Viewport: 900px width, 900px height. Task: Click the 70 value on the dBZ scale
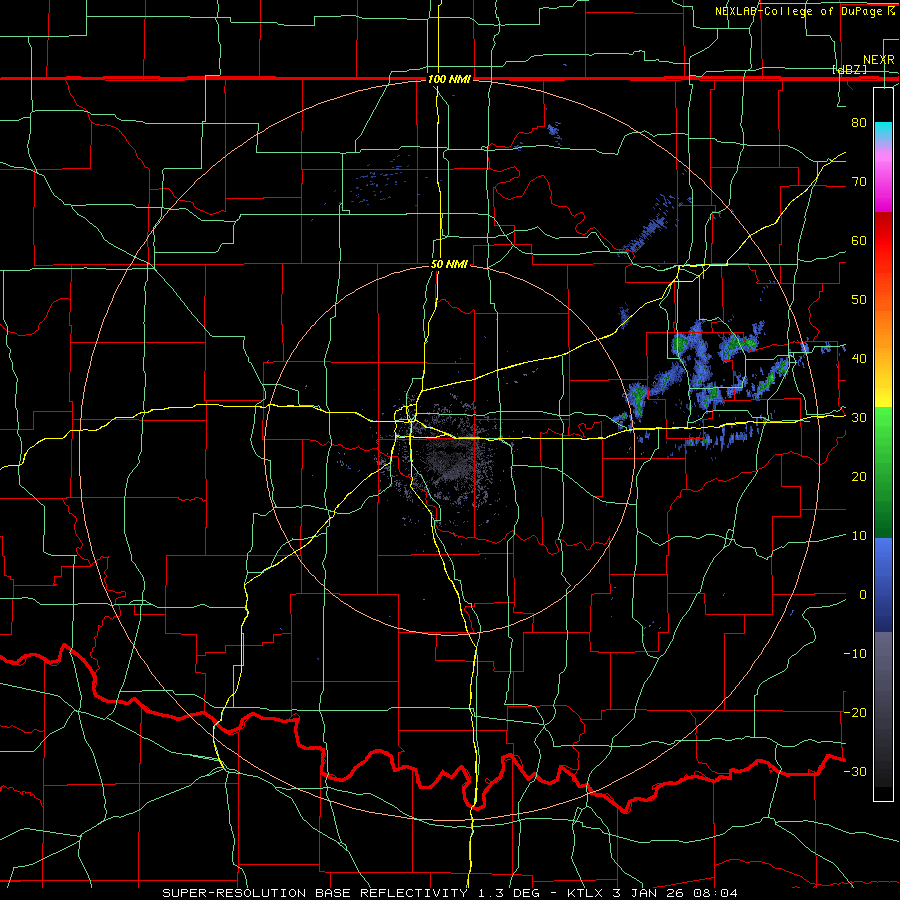(859, 182)
